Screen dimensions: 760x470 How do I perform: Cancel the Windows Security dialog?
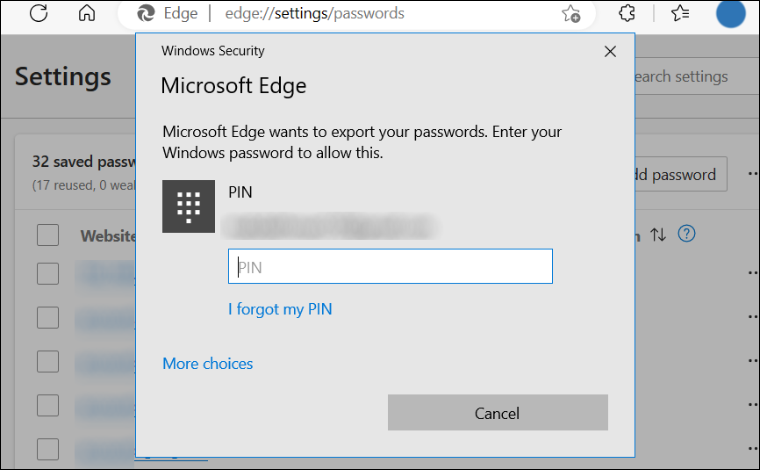pyautogui.click(x=497, y=413)
